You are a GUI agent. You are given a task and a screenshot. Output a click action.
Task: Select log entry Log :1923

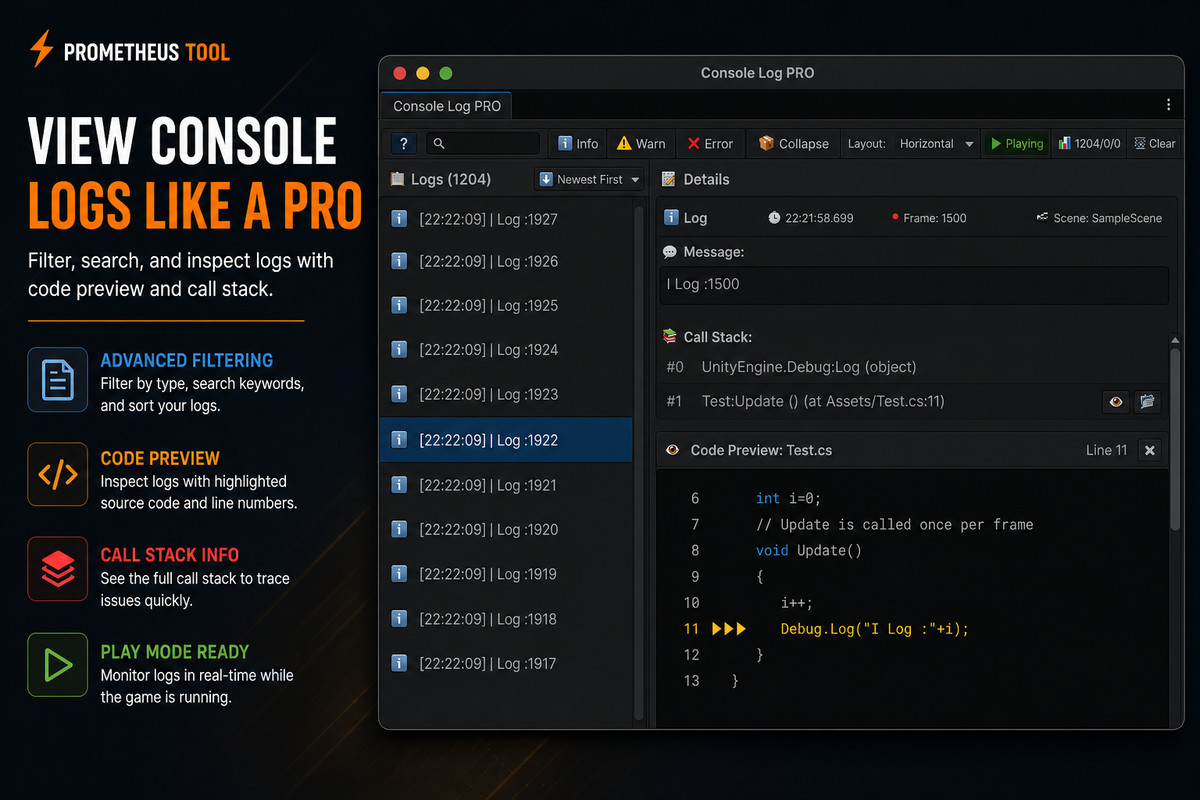[x=506, y=394]
